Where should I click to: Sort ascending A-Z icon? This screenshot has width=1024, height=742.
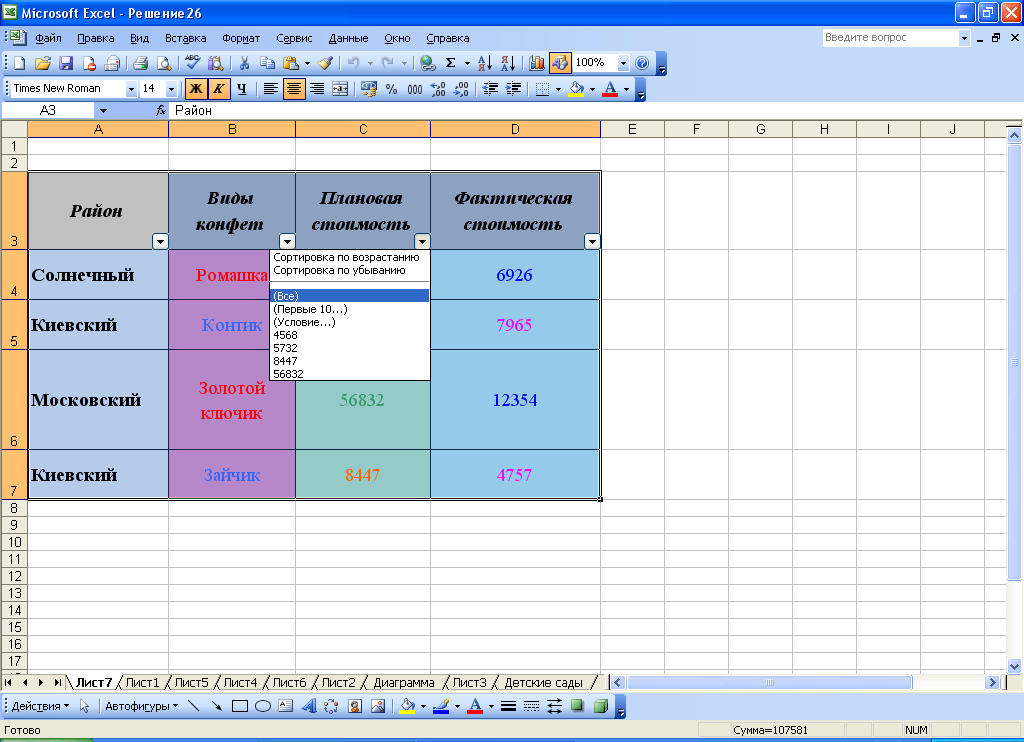pos(485,63)
